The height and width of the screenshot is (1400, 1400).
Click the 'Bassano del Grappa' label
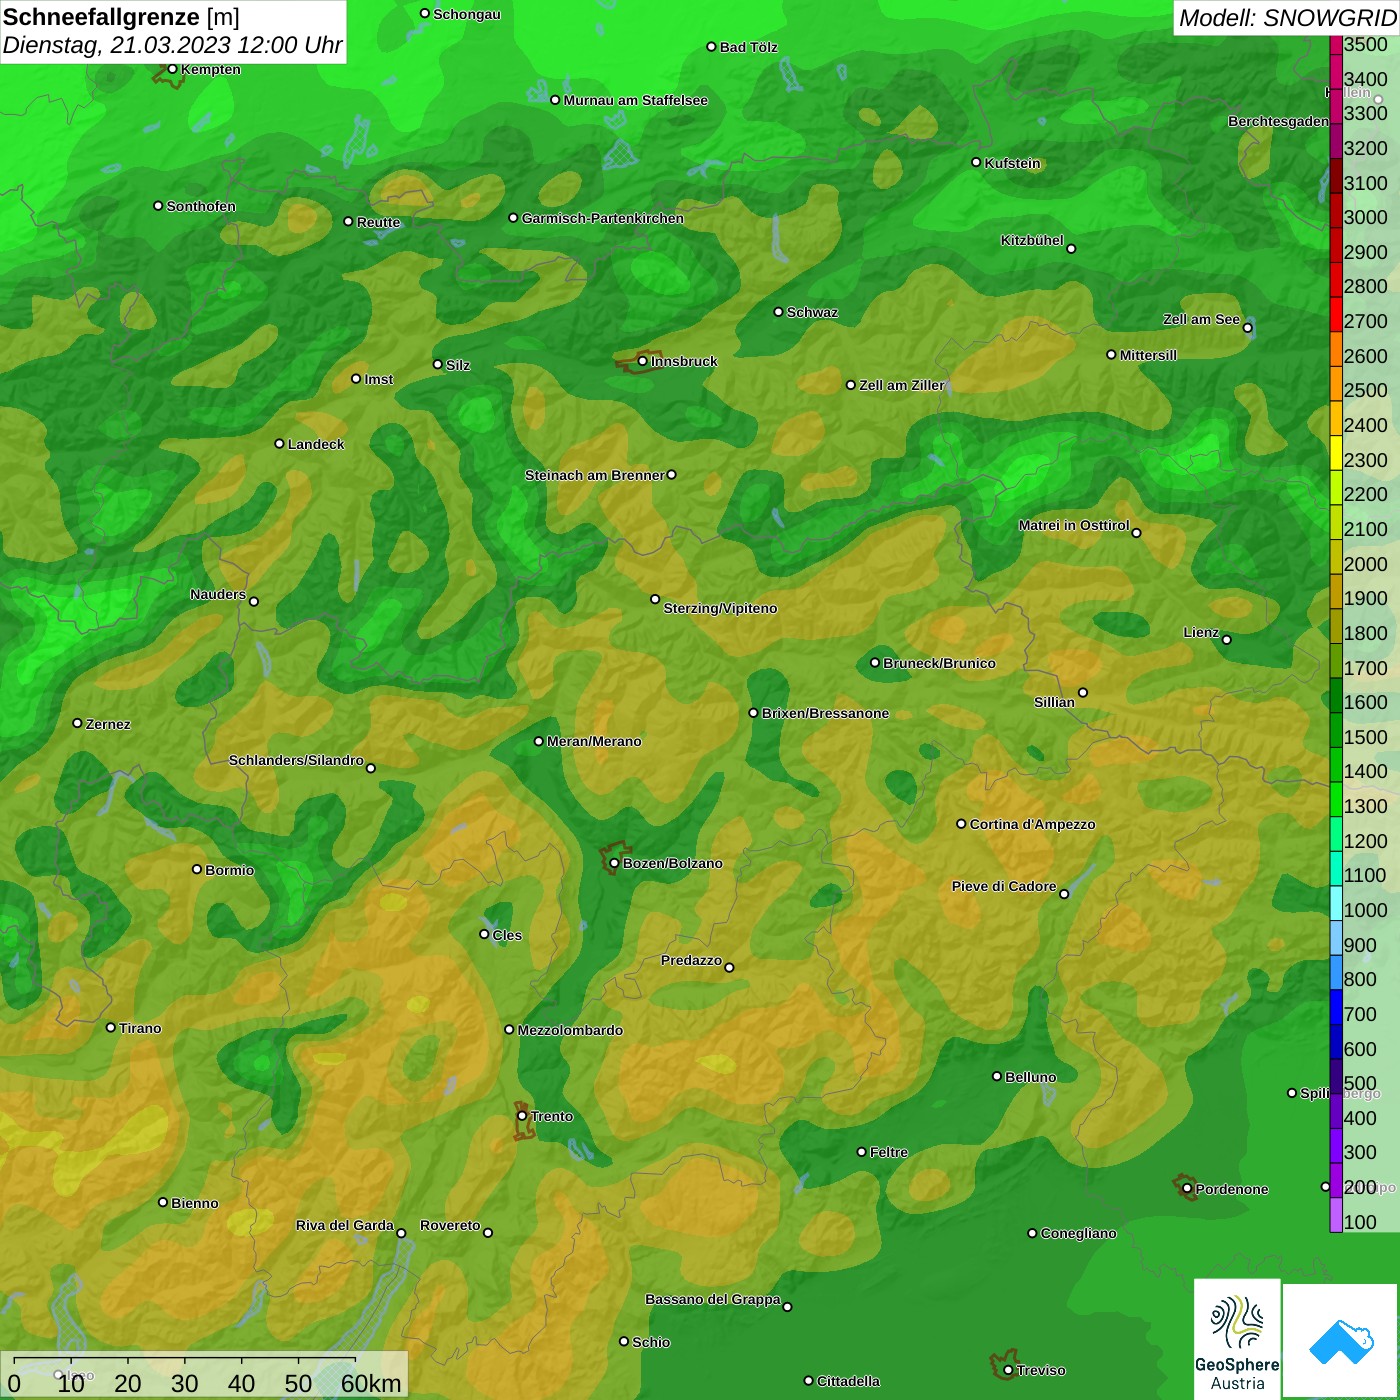click(713, 1299)
